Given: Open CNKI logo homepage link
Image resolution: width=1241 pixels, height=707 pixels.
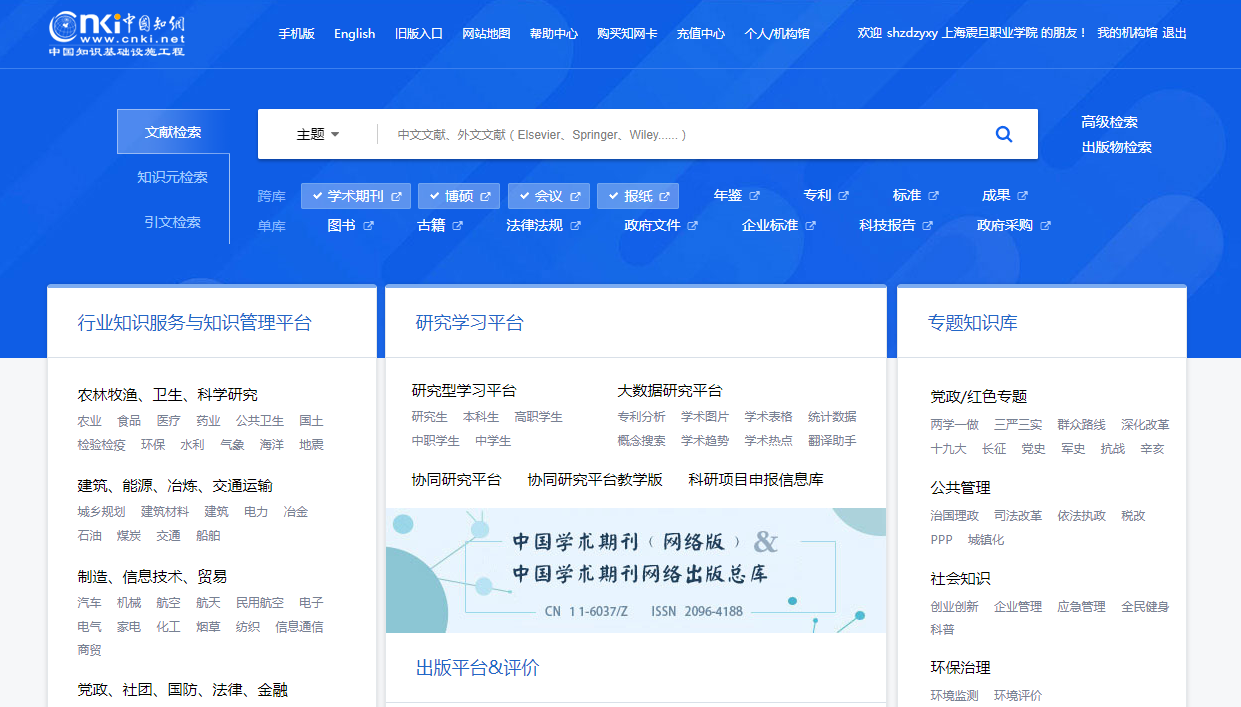Looking at the screenshot, I should (x=117, y=34).
